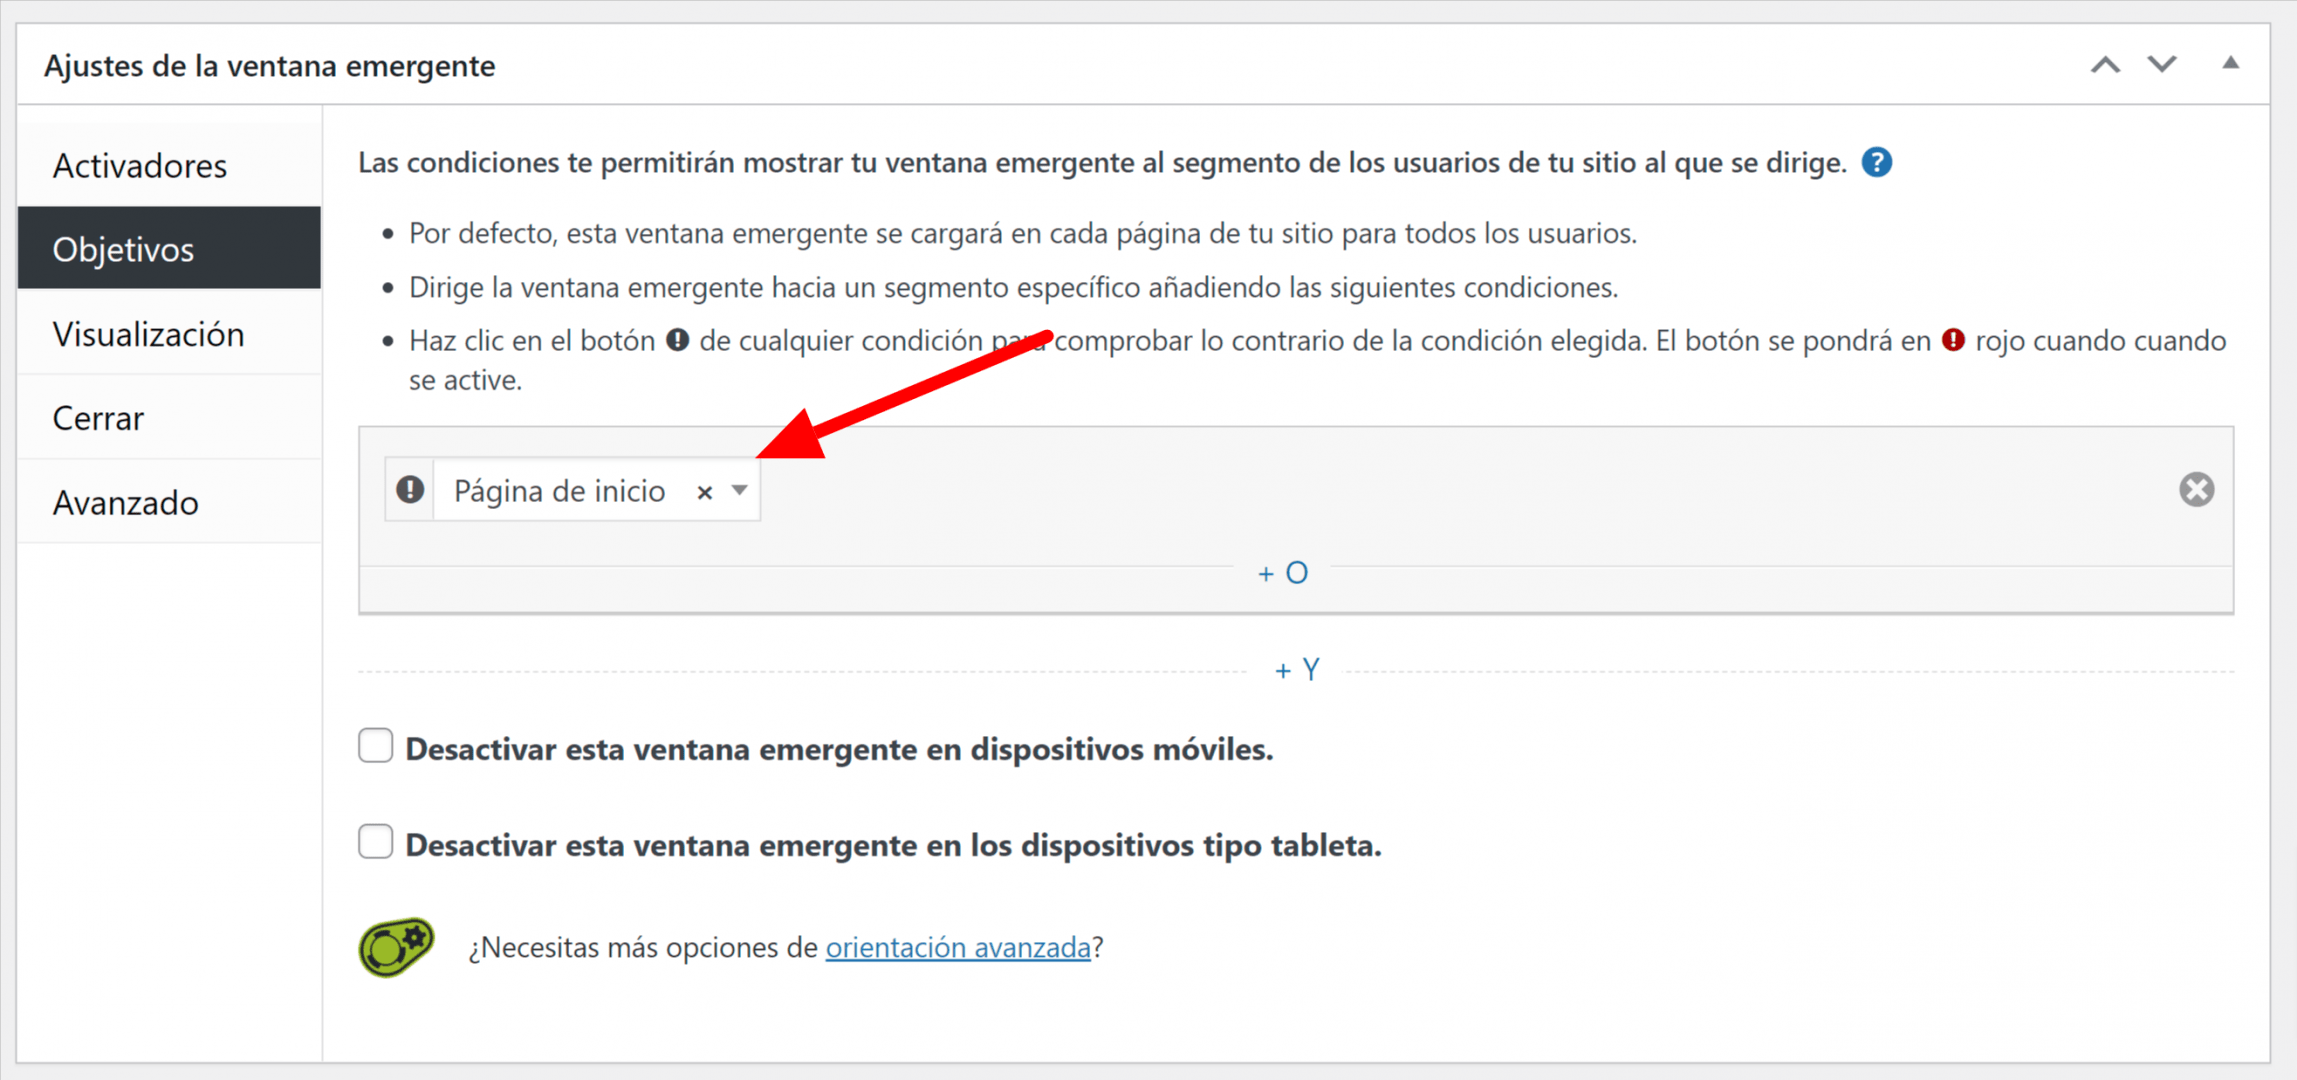Go to the Cerrar tab
This screenshot has width=2297, height=1080.
169,417
